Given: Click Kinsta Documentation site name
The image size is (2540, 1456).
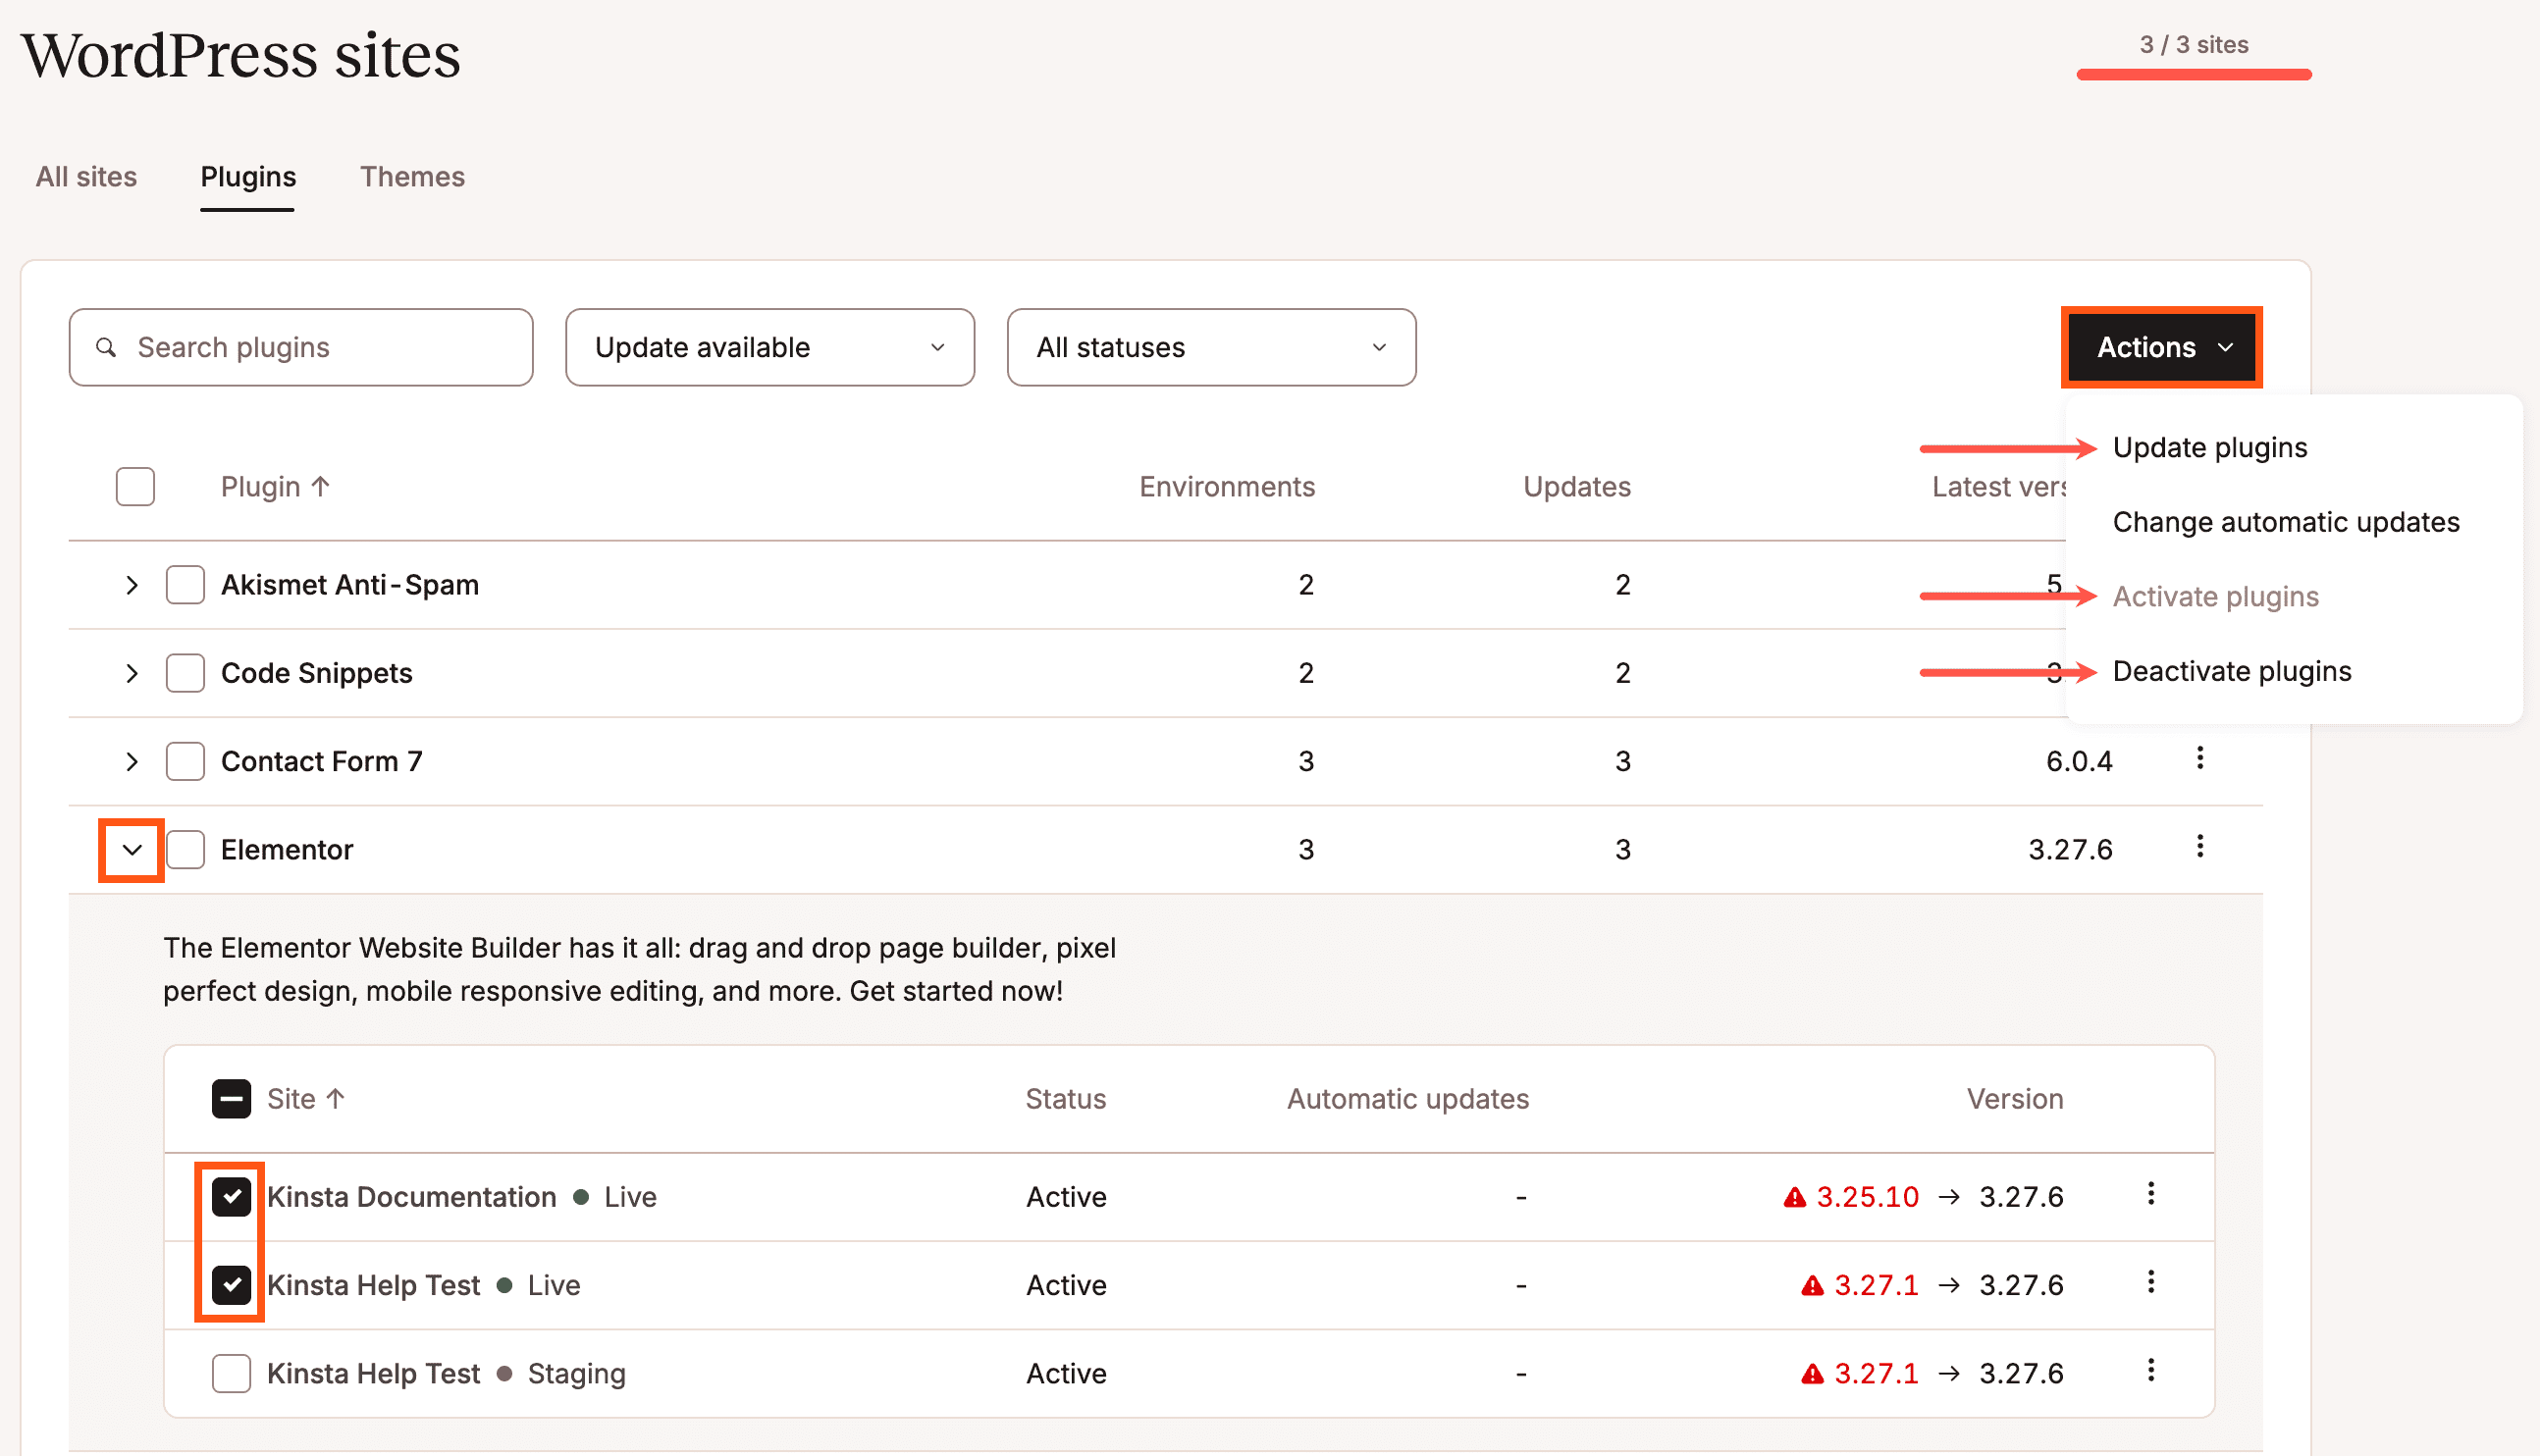Looking at the screenshot, I should coord(411,1196).
